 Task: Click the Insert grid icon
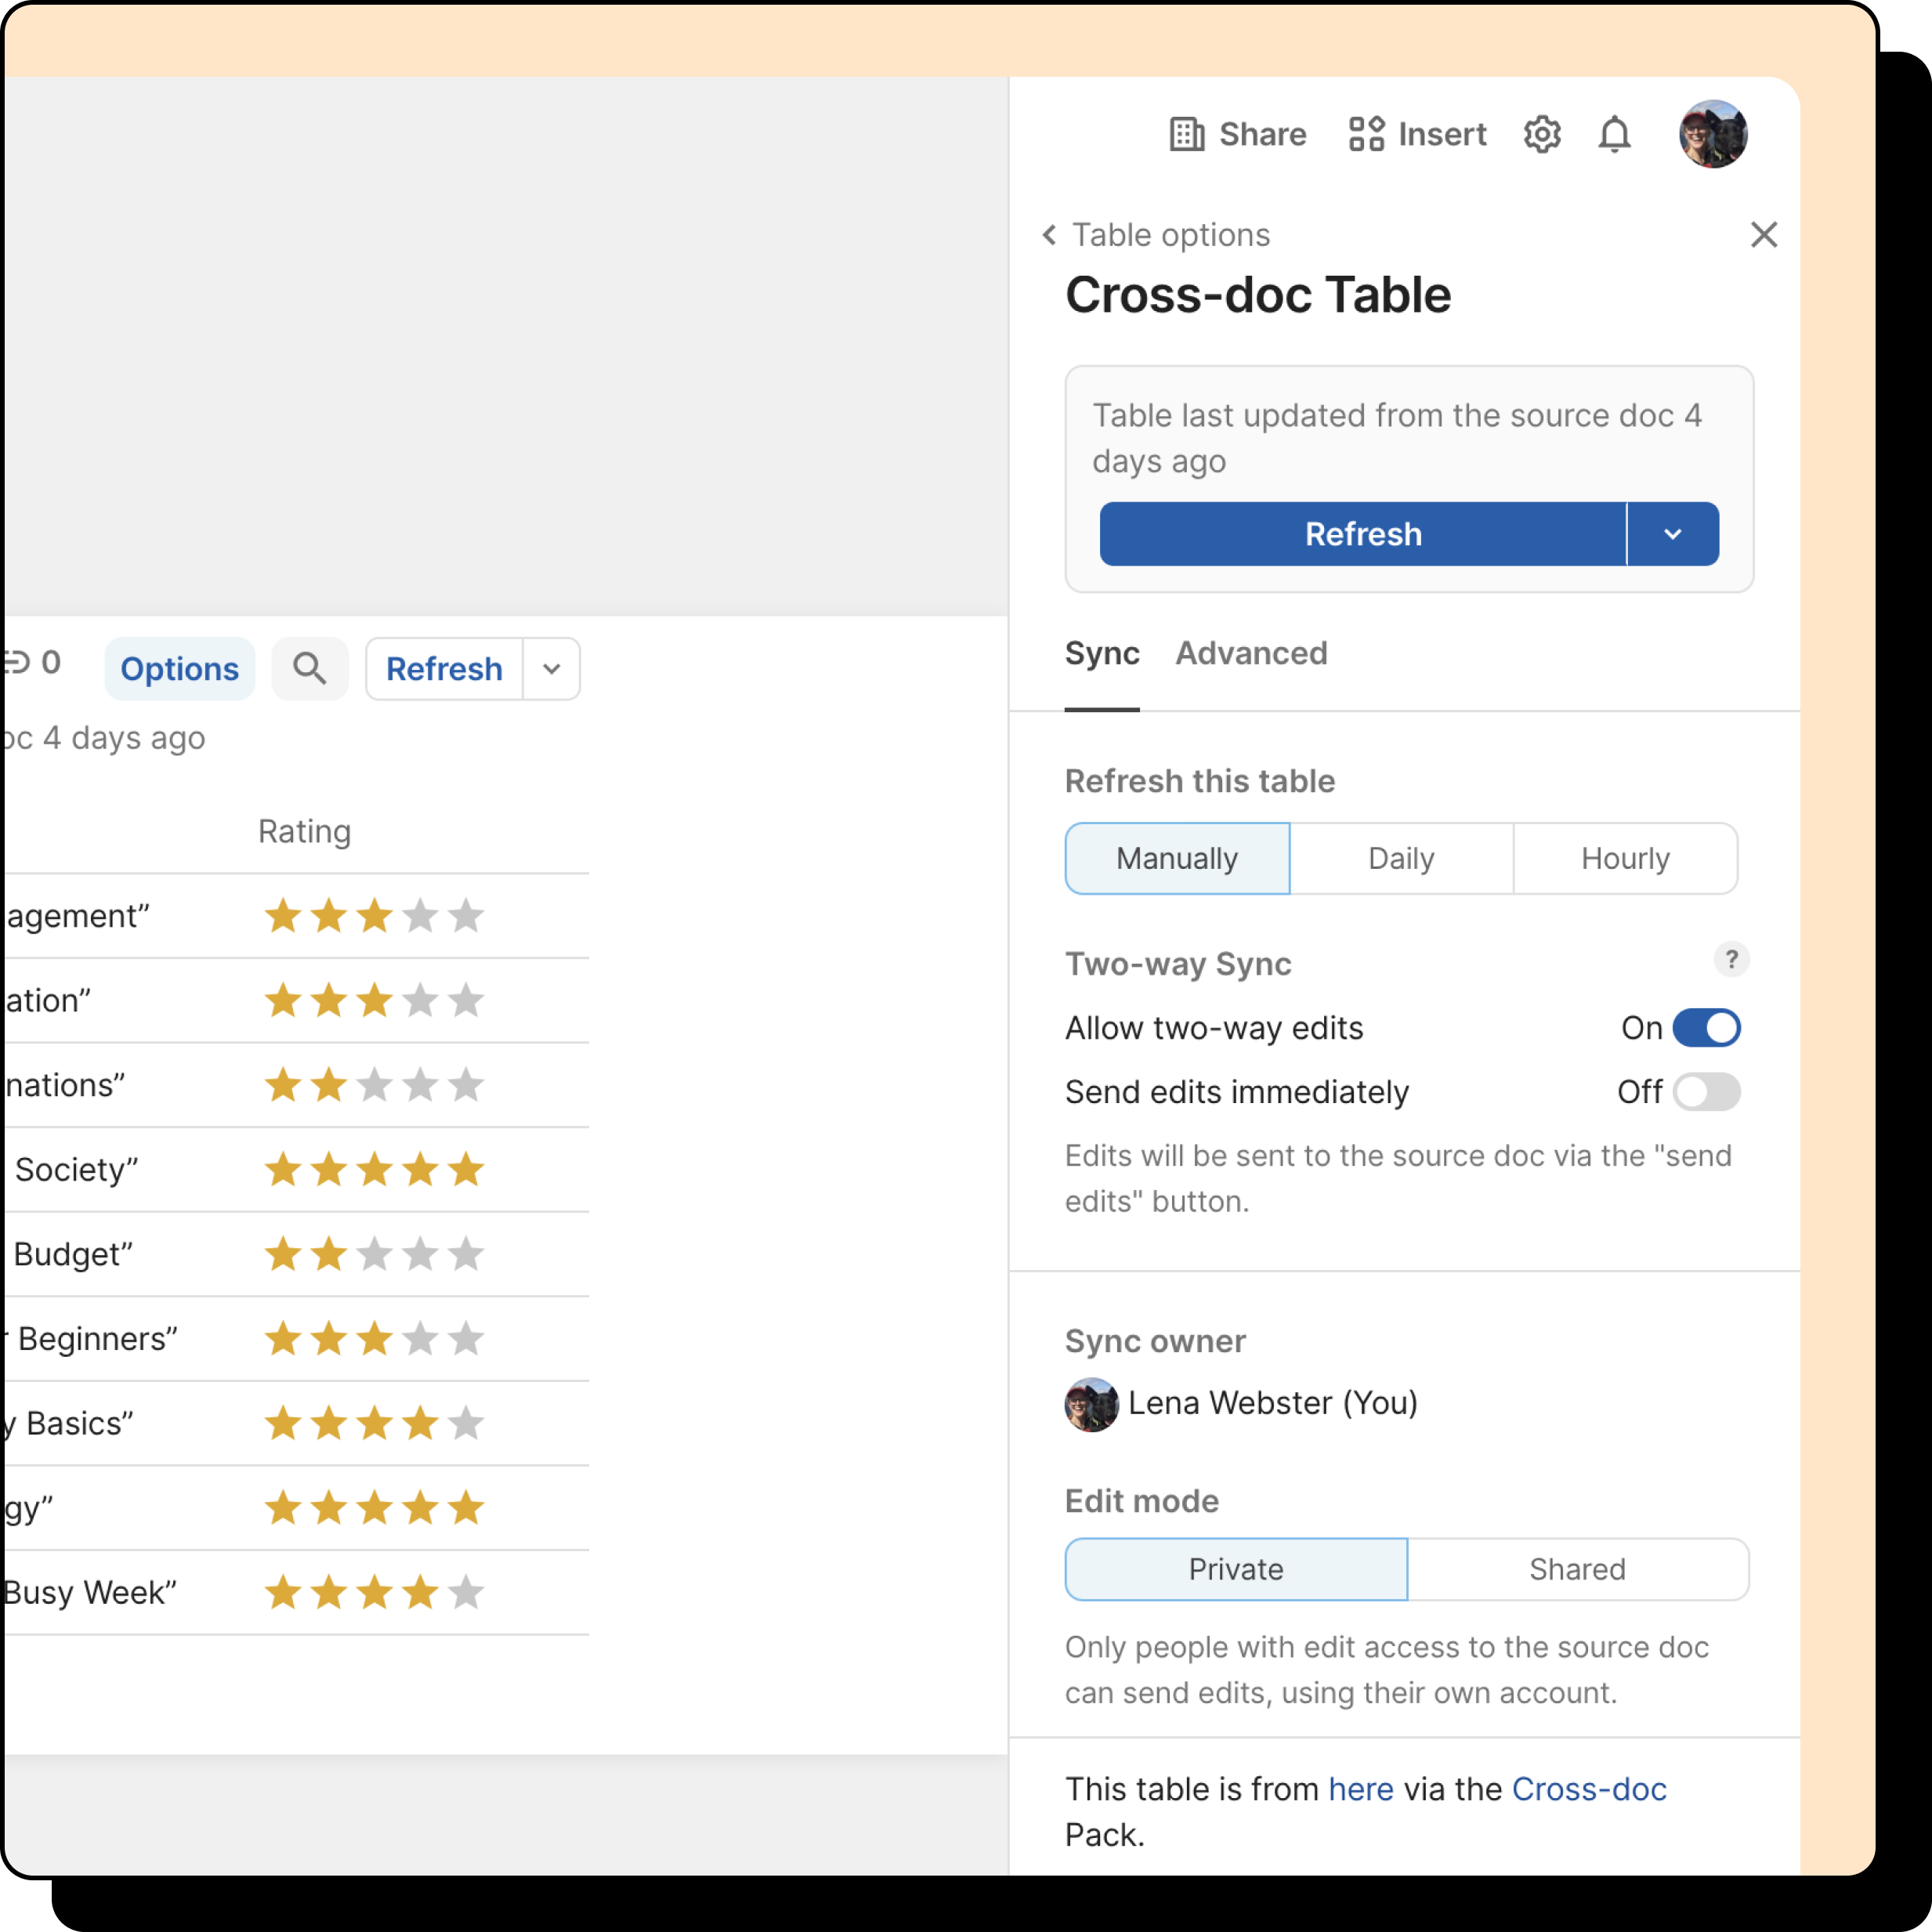[x=1366, y=134]
